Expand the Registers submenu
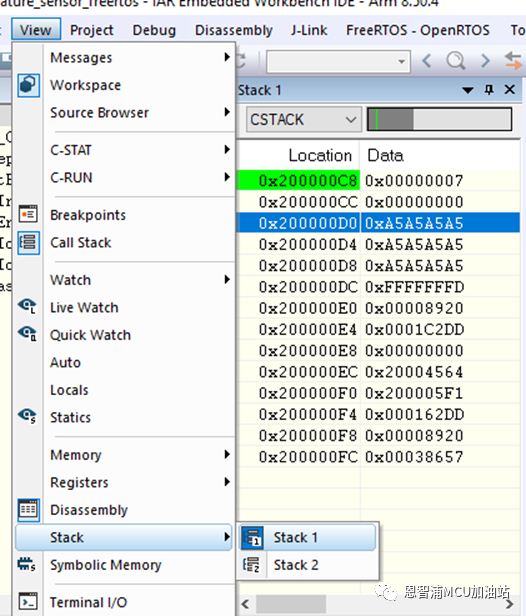The image size is (526, 616). [227, 482]
